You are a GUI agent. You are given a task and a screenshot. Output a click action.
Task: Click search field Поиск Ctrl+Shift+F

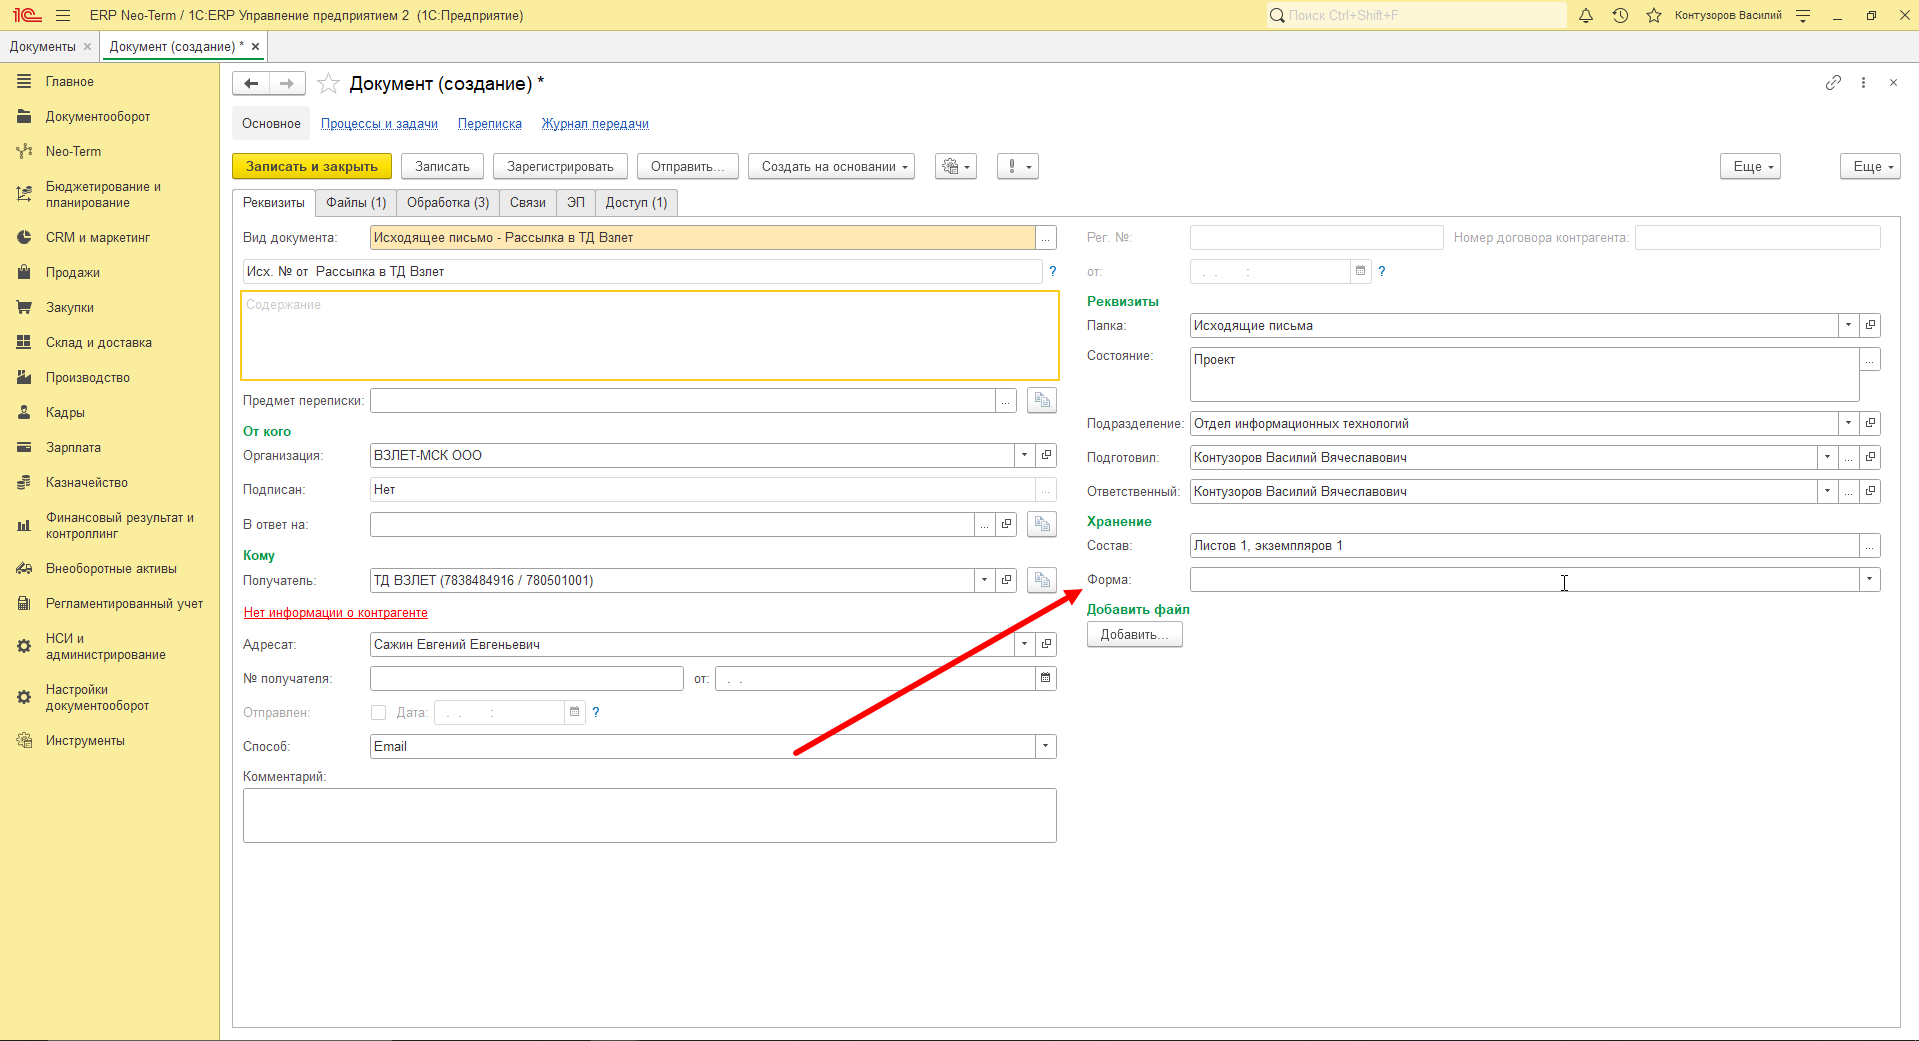click(1416, 15)
